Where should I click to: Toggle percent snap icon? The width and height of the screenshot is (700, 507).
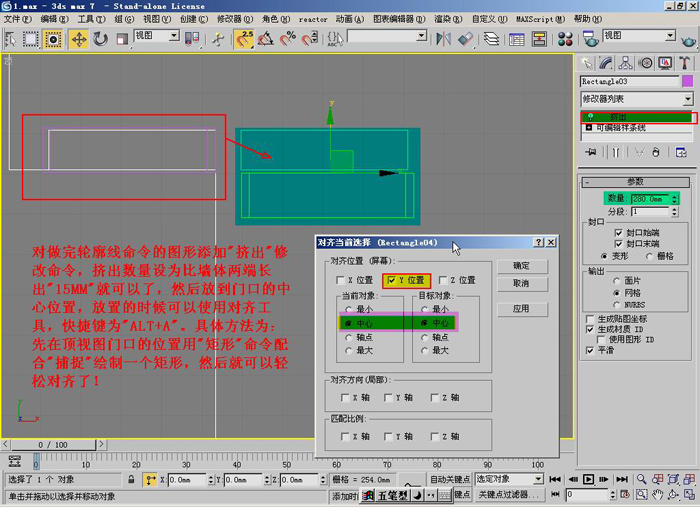[x=288, y=39]
